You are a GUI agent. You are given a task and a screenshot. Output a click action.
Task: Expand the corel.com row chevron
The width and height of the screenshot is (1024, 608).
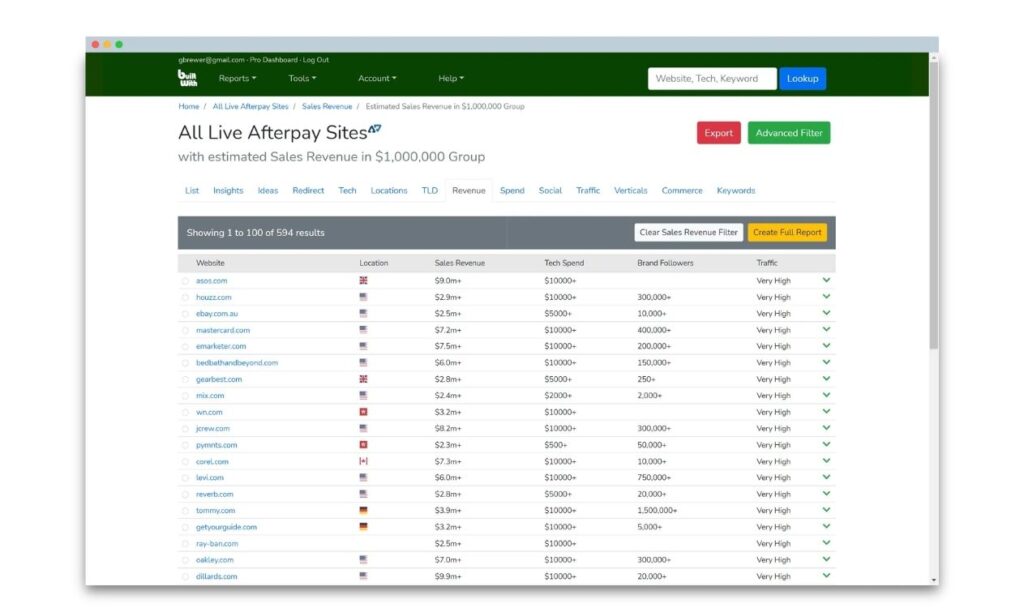point(826,460)
